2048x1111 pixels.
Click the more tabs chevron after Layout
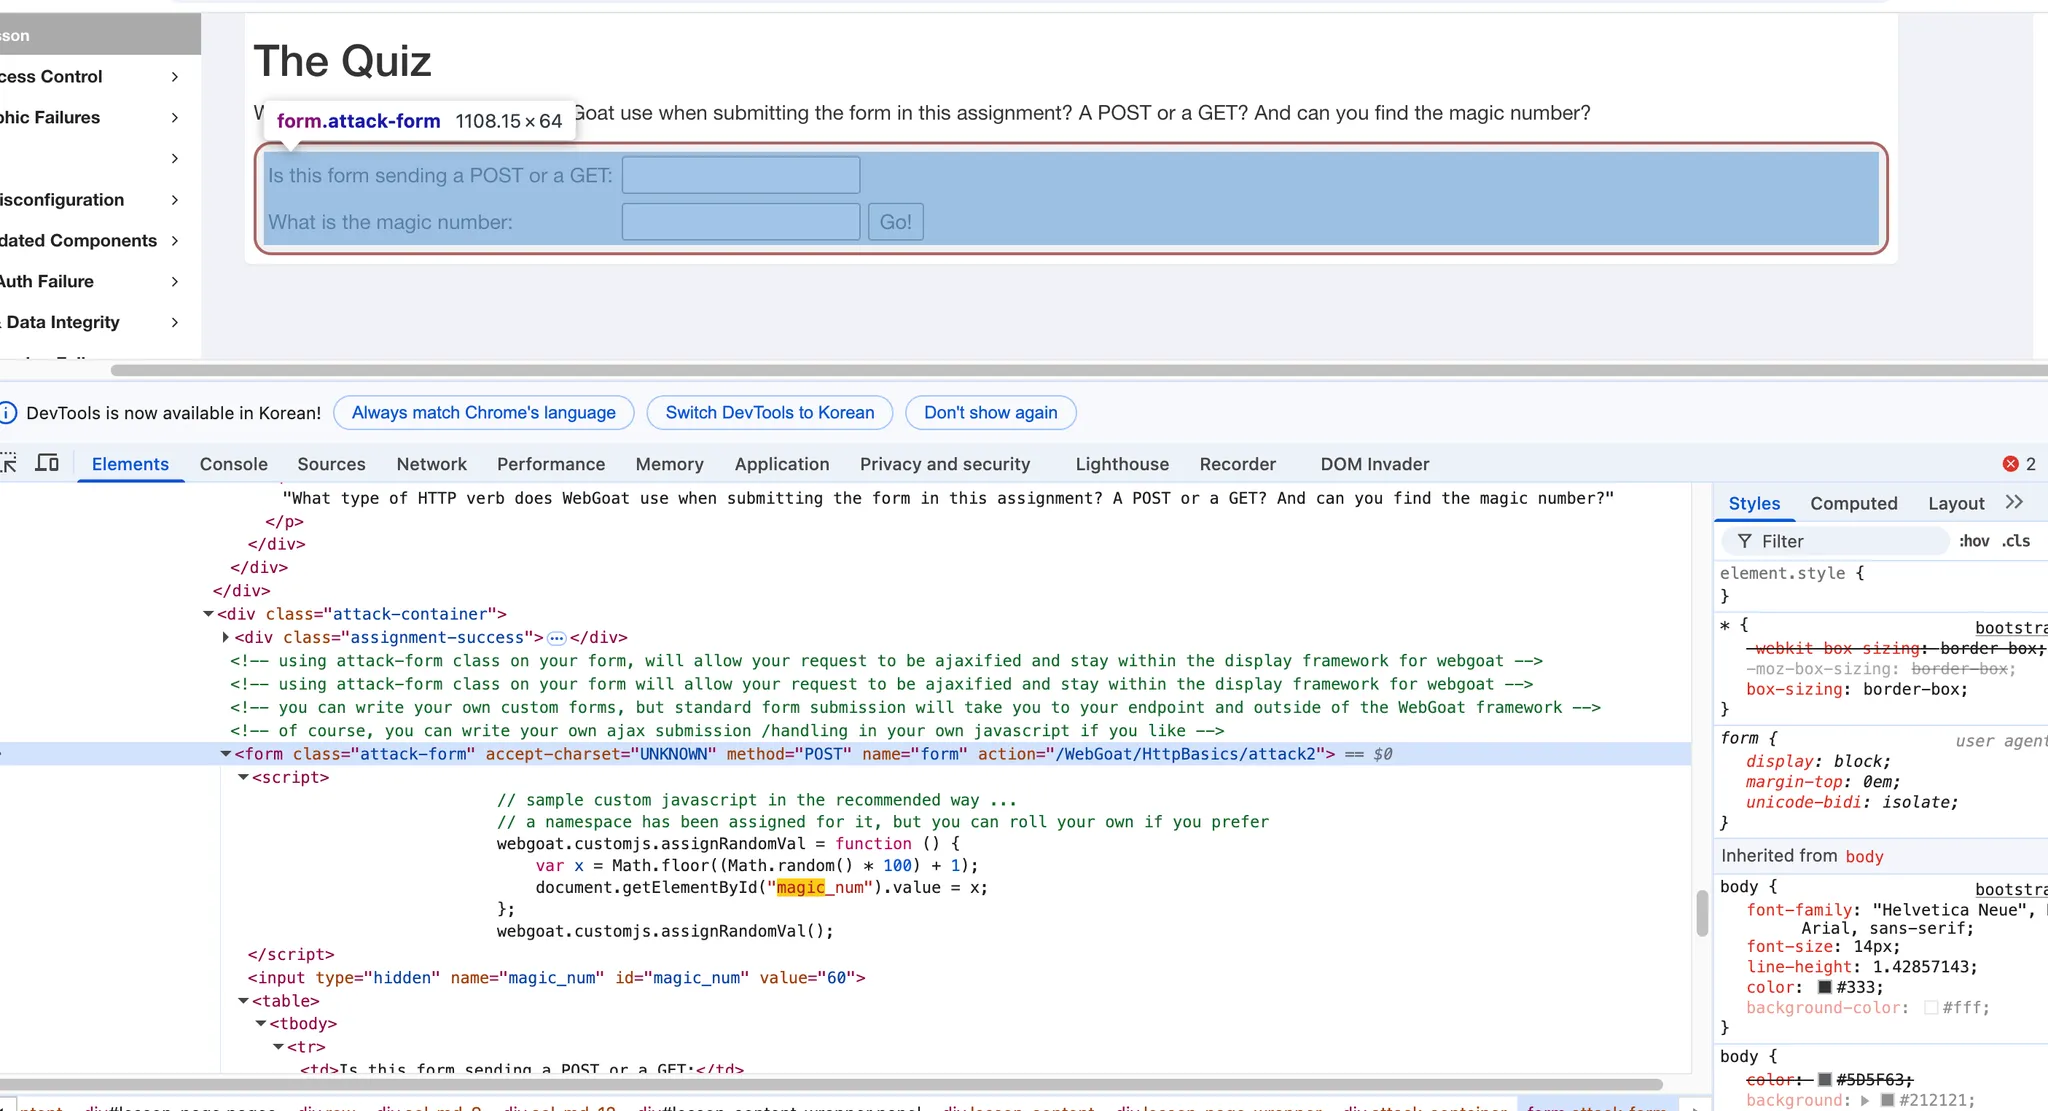tap(2014, 502)
